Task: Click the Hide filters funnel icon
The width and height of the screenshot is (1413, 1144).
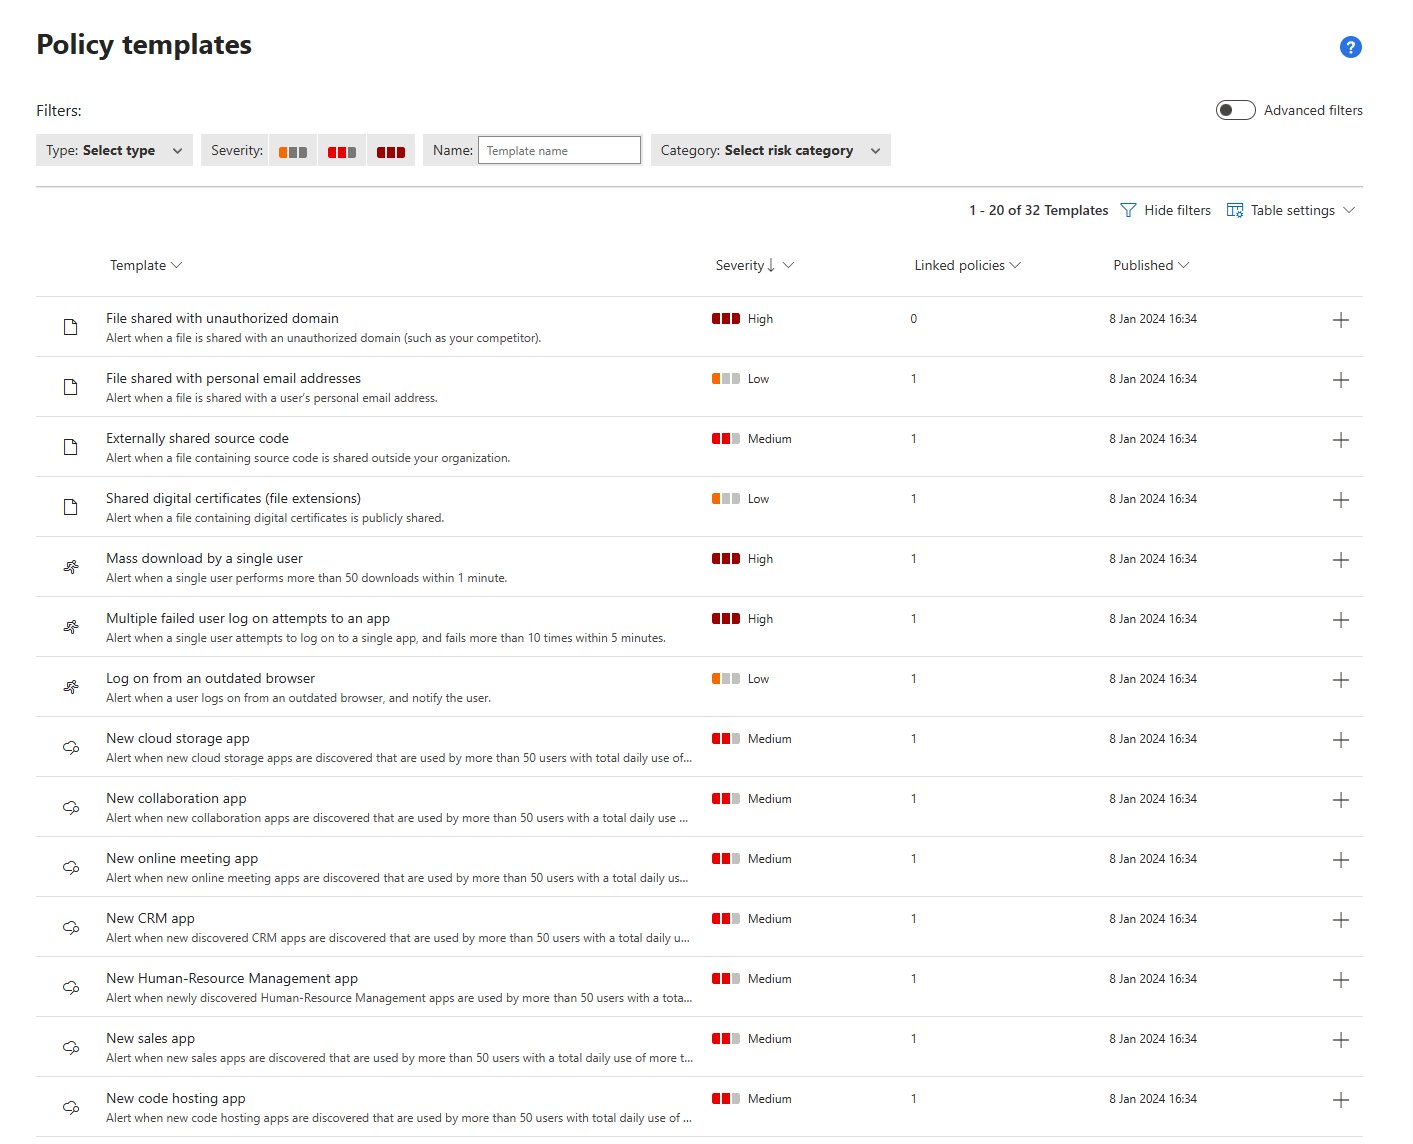Action: point(1128,210)
